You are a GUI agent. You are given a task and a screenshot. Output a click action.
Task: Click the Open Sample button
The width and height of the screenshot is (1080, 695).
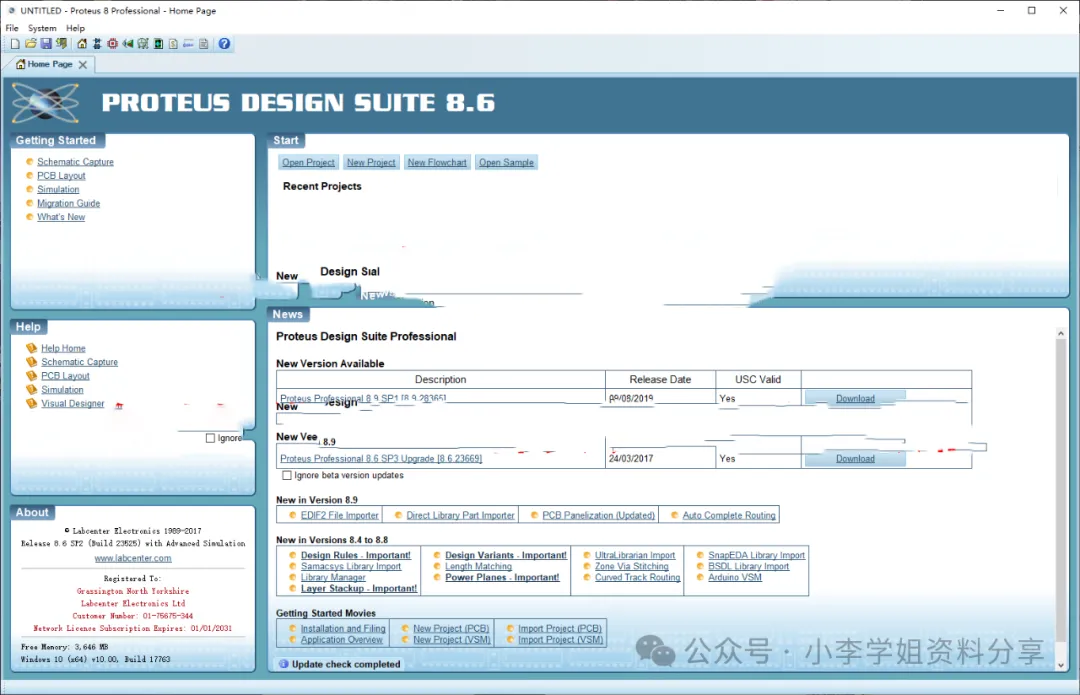(506, 163)
